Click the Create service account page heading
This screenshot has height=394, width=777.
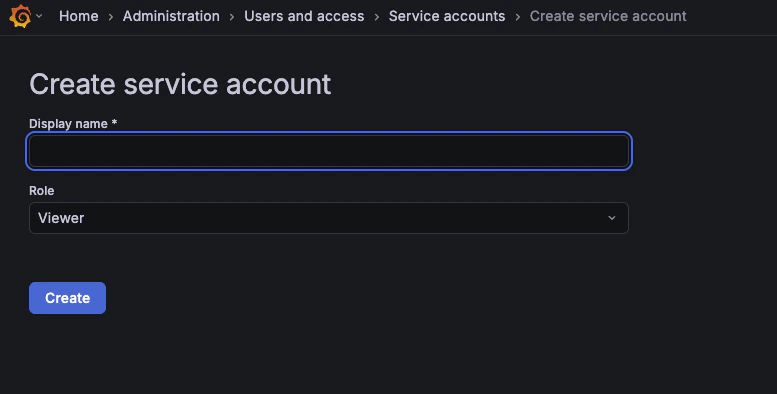(x=180, y=84)
